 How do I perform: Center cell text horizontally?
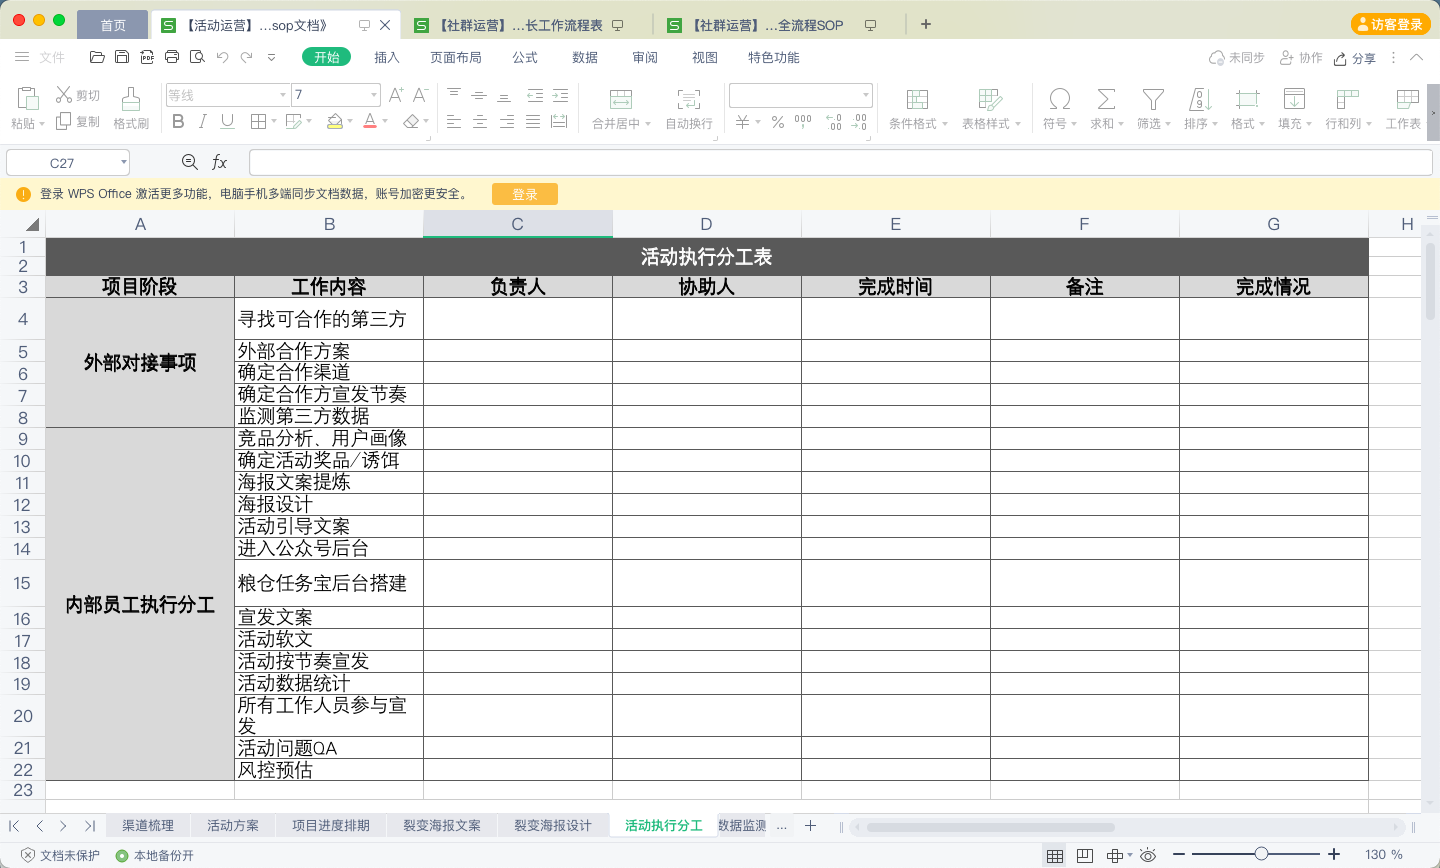tap(480, 121)
